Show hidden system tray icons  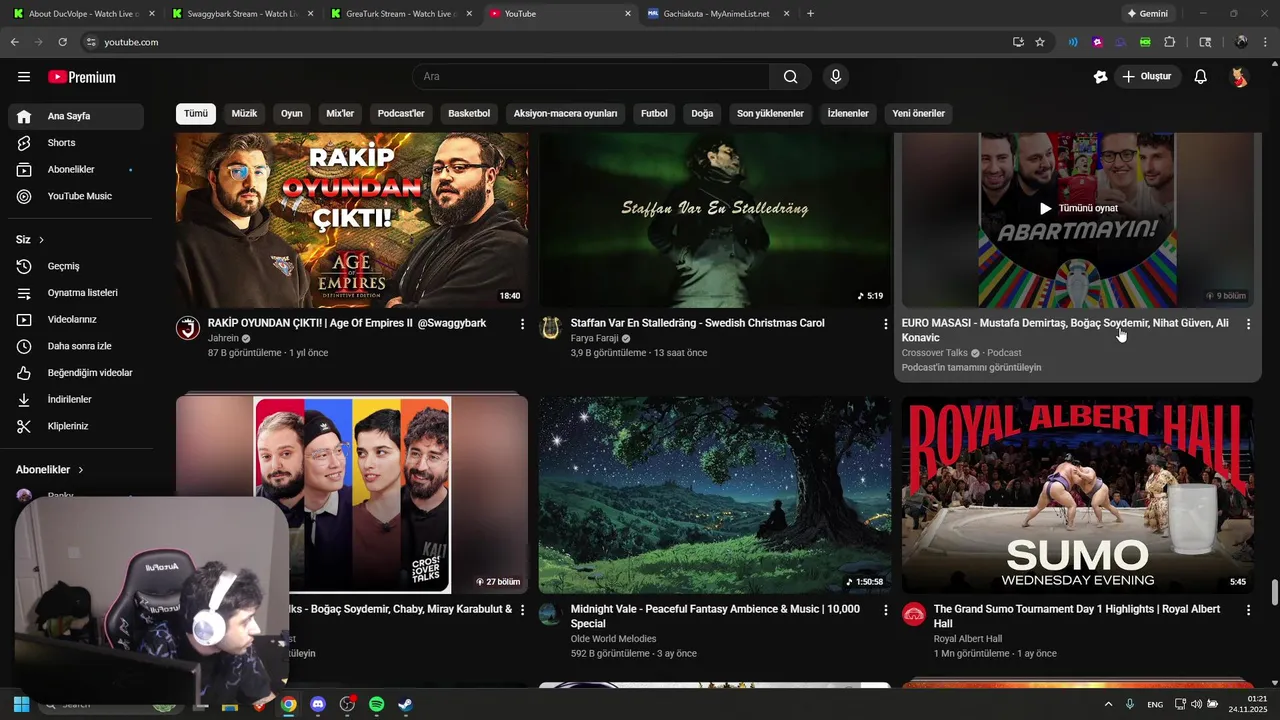click(1108, 704)
